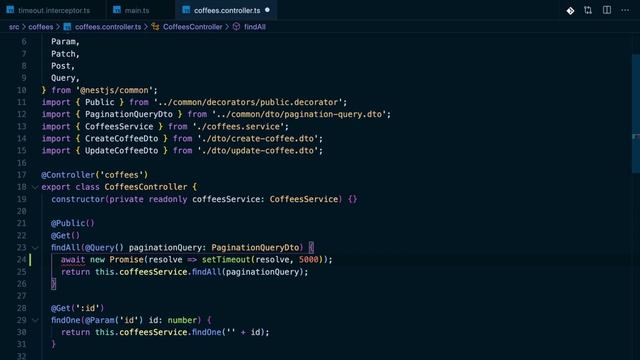Click the 5000 timeout value

(x=308, y=260)
